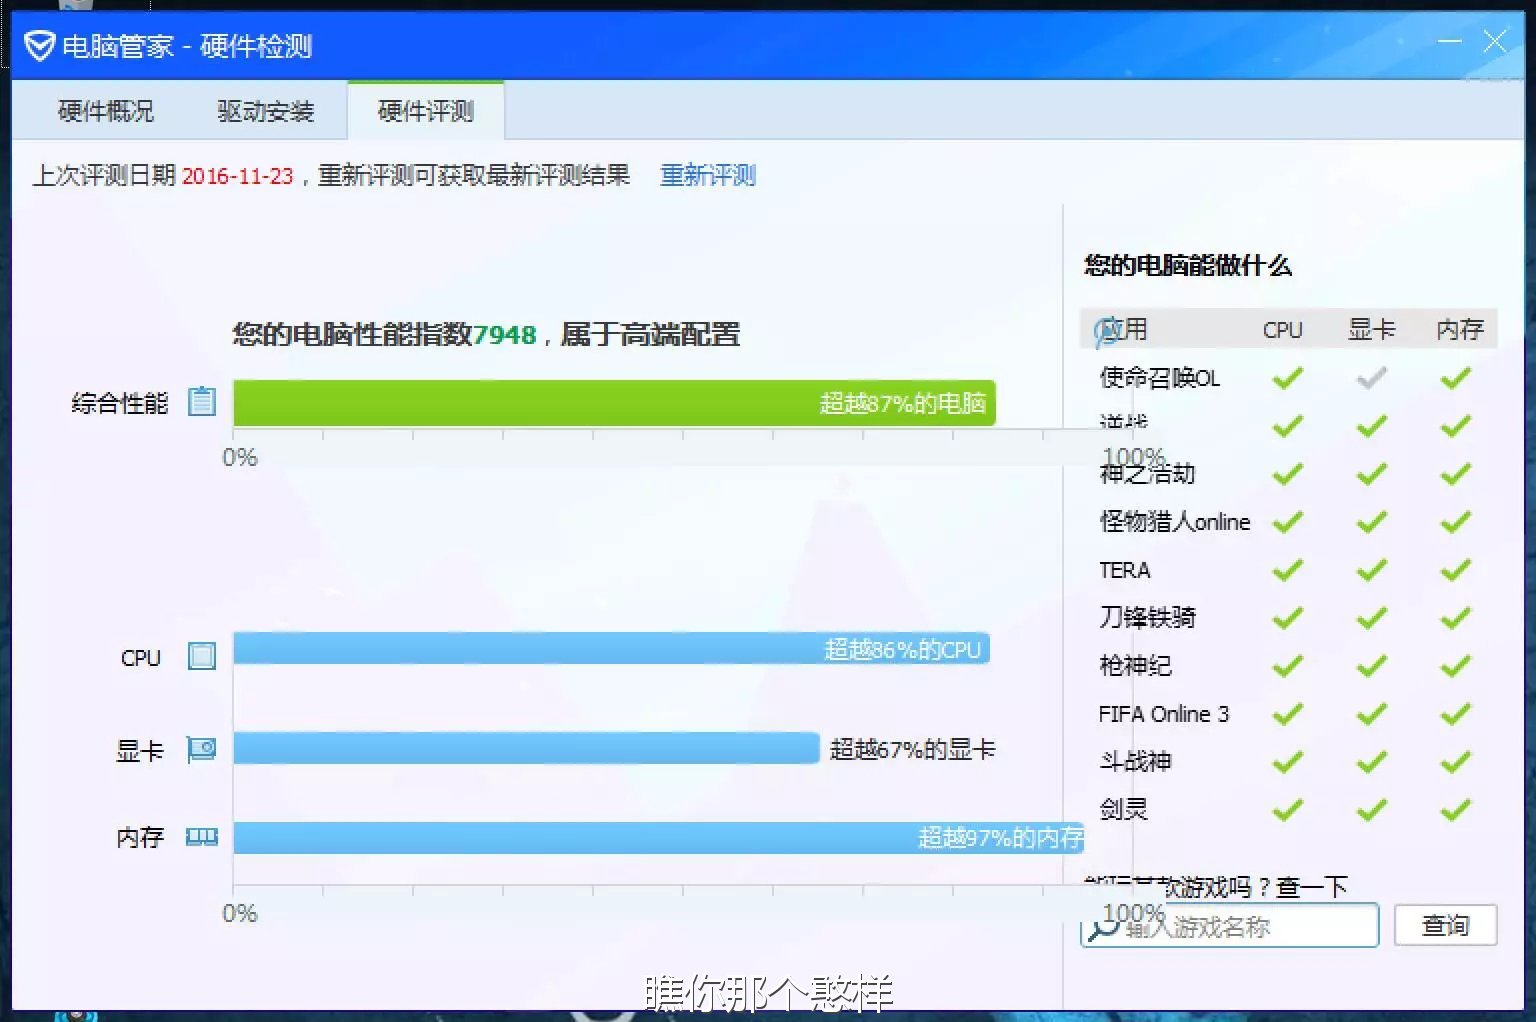Screen dimensions: 1536x1022
Task: Click the CPU checkmark for 斗战神
Action: (1288, 762)
